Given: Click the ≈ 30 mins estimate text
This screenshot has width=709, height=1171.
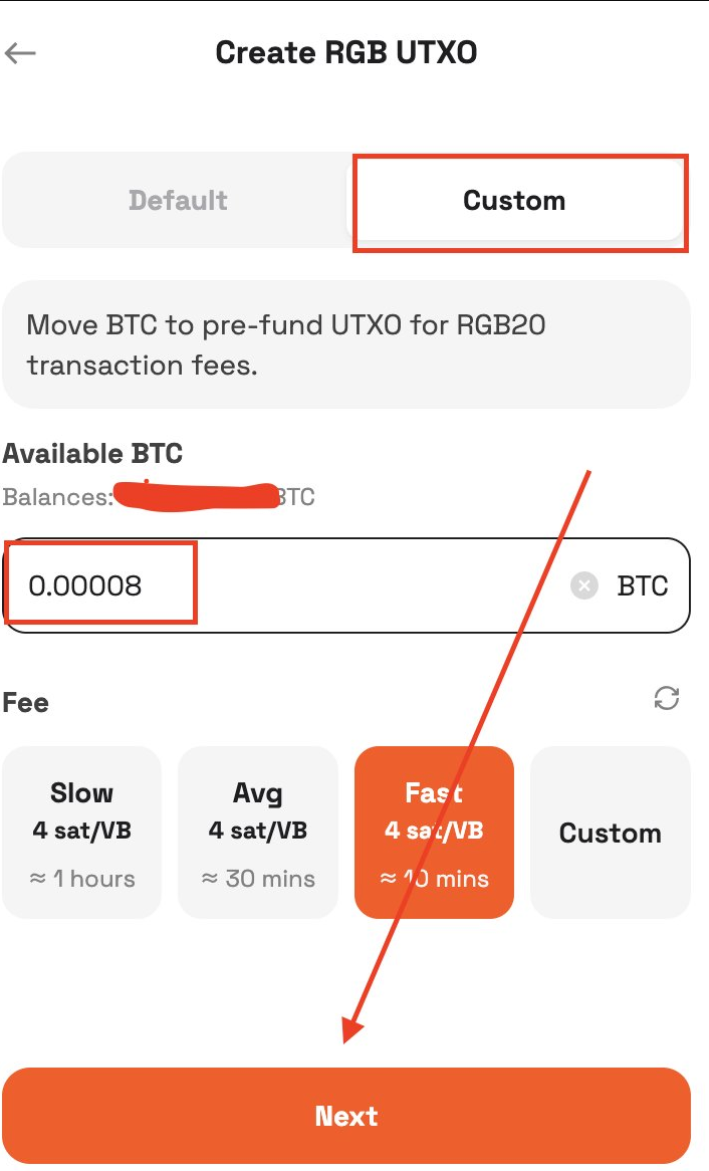Looking at the screenshot, I should (258, 878).
